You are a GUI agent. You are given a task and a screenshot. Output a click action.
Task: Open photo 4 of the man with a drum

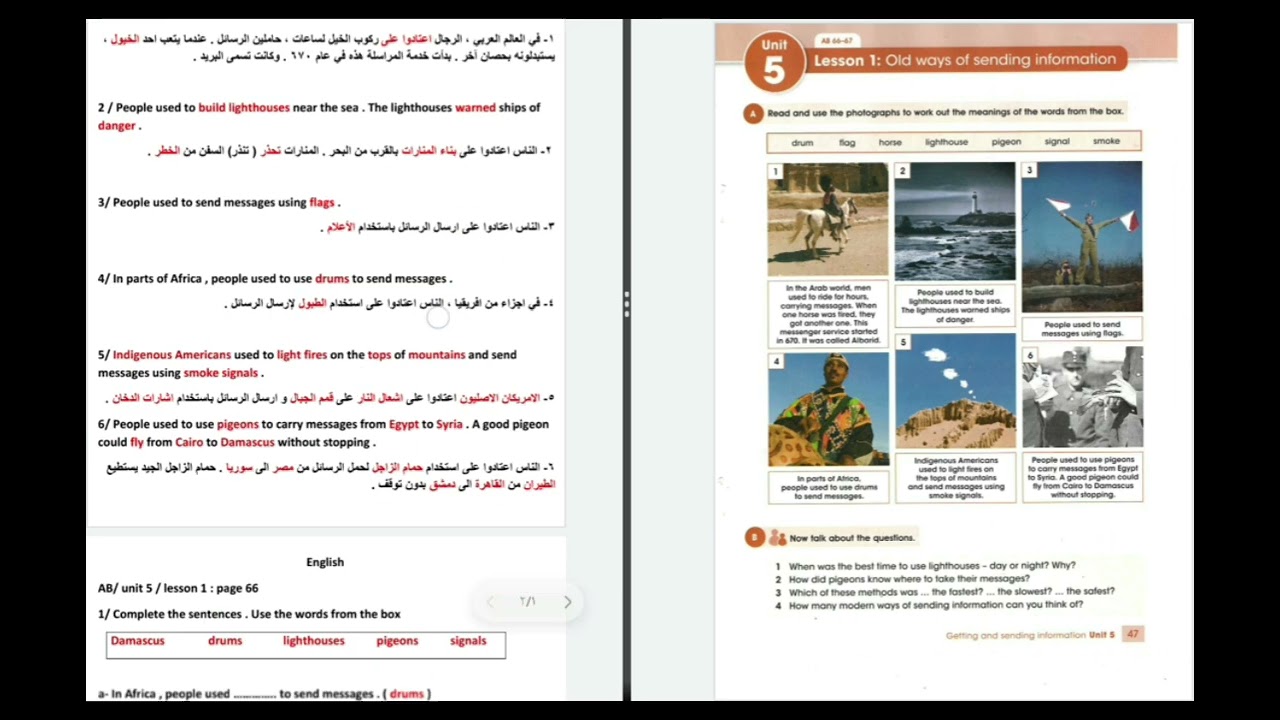[x=828, y=409]
